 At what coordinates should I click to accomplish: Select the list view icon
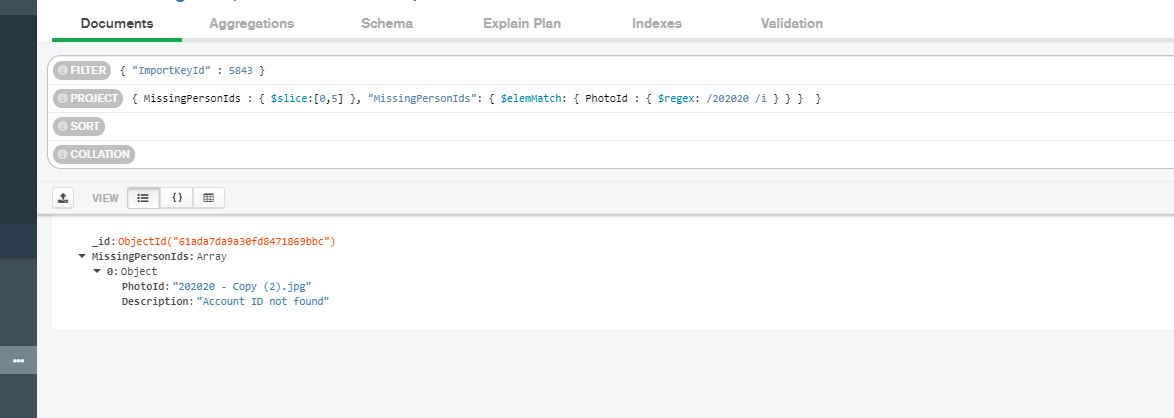[x=144, y=198]
